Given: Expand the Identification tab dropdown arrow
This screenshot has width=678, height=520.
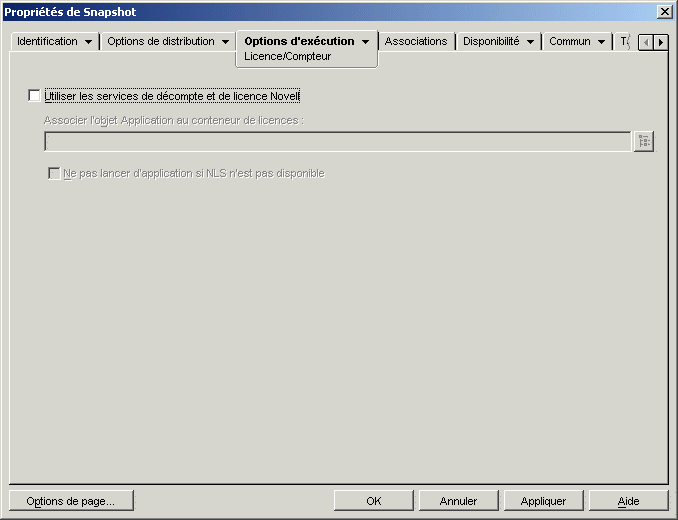Looking at the screenshot, I should 88,42.
